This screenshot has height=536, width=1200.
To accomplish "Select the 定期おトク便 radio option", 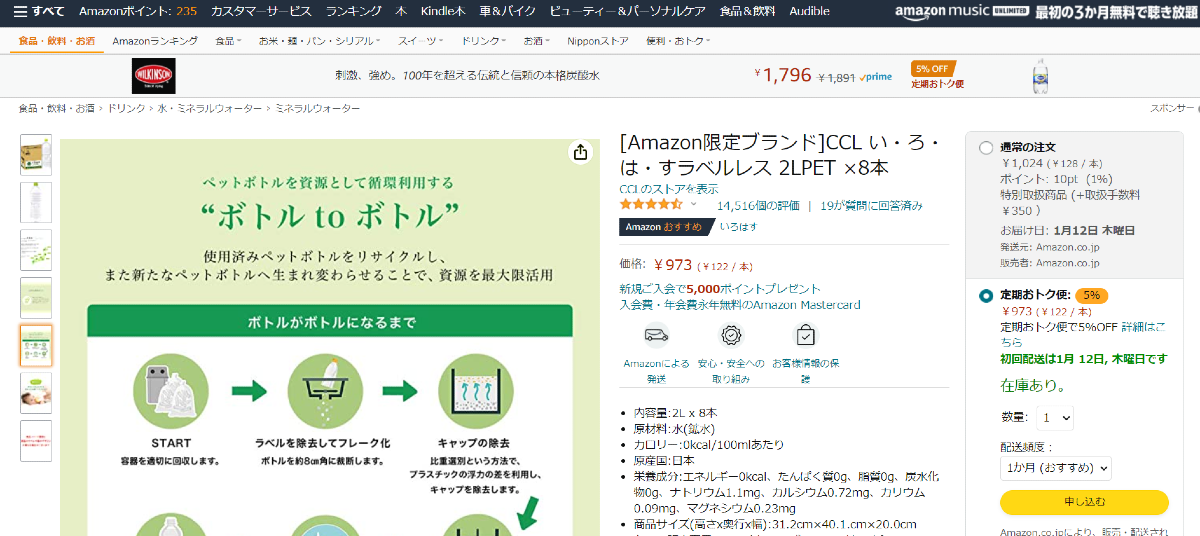I will (986, 296).
